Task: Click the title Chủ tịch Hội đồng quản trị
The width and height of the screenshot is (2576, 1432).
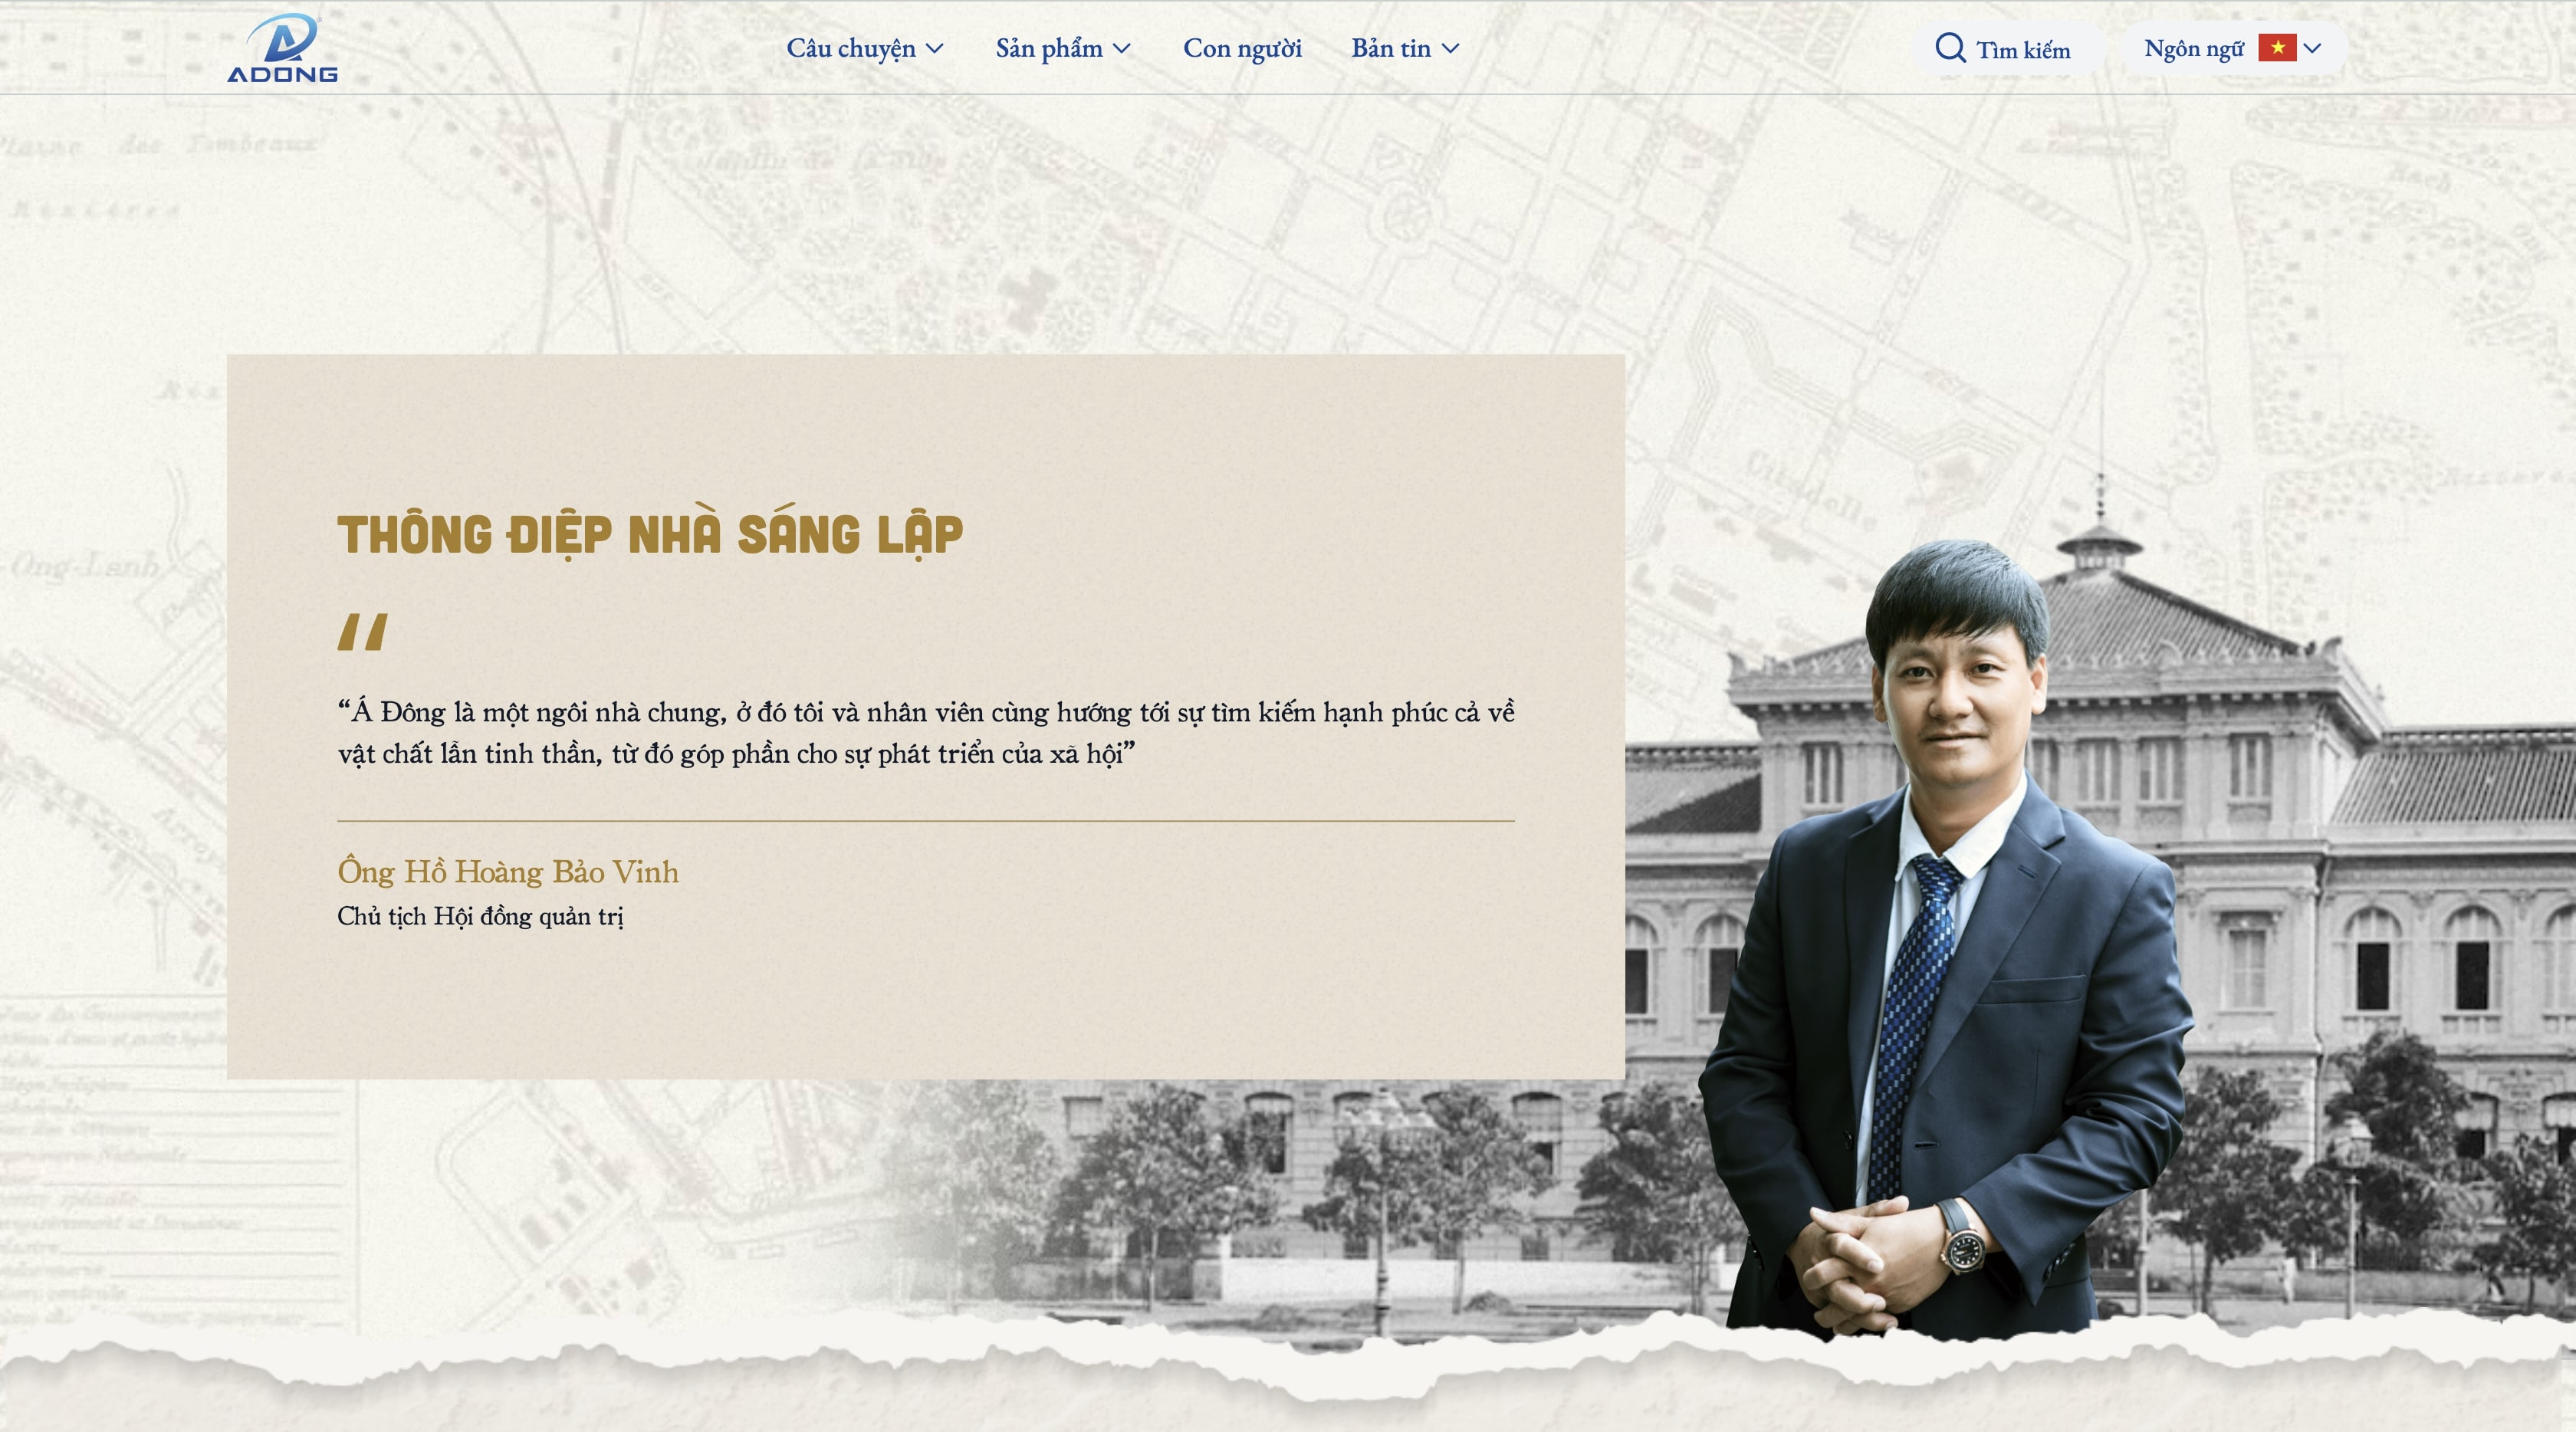Action: coord(480,917)
